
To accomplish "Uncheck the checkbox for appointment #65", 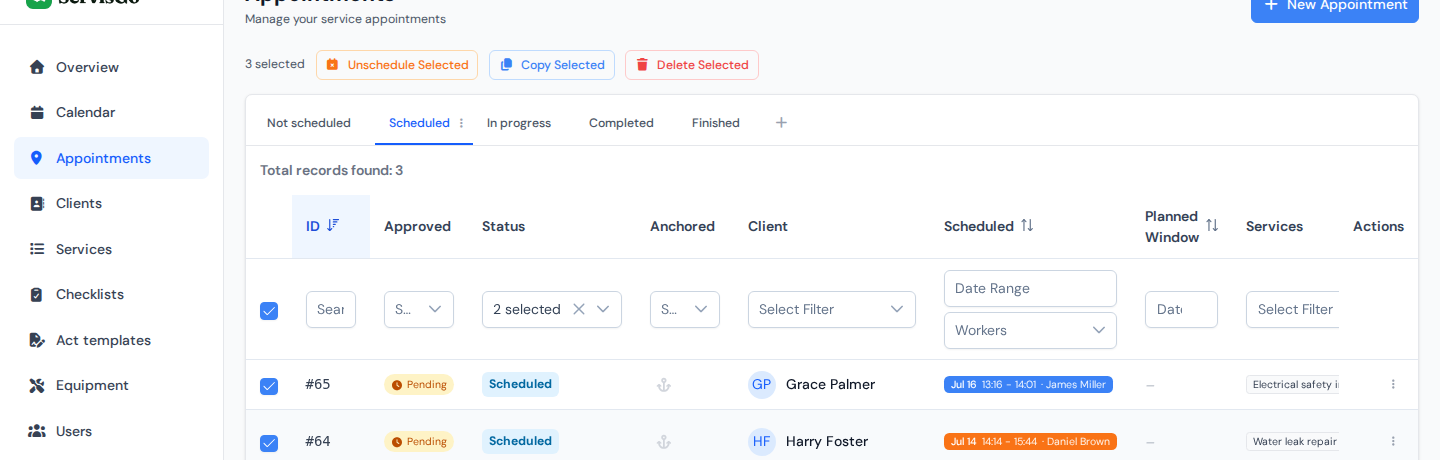I will click(x=269, y=386).
